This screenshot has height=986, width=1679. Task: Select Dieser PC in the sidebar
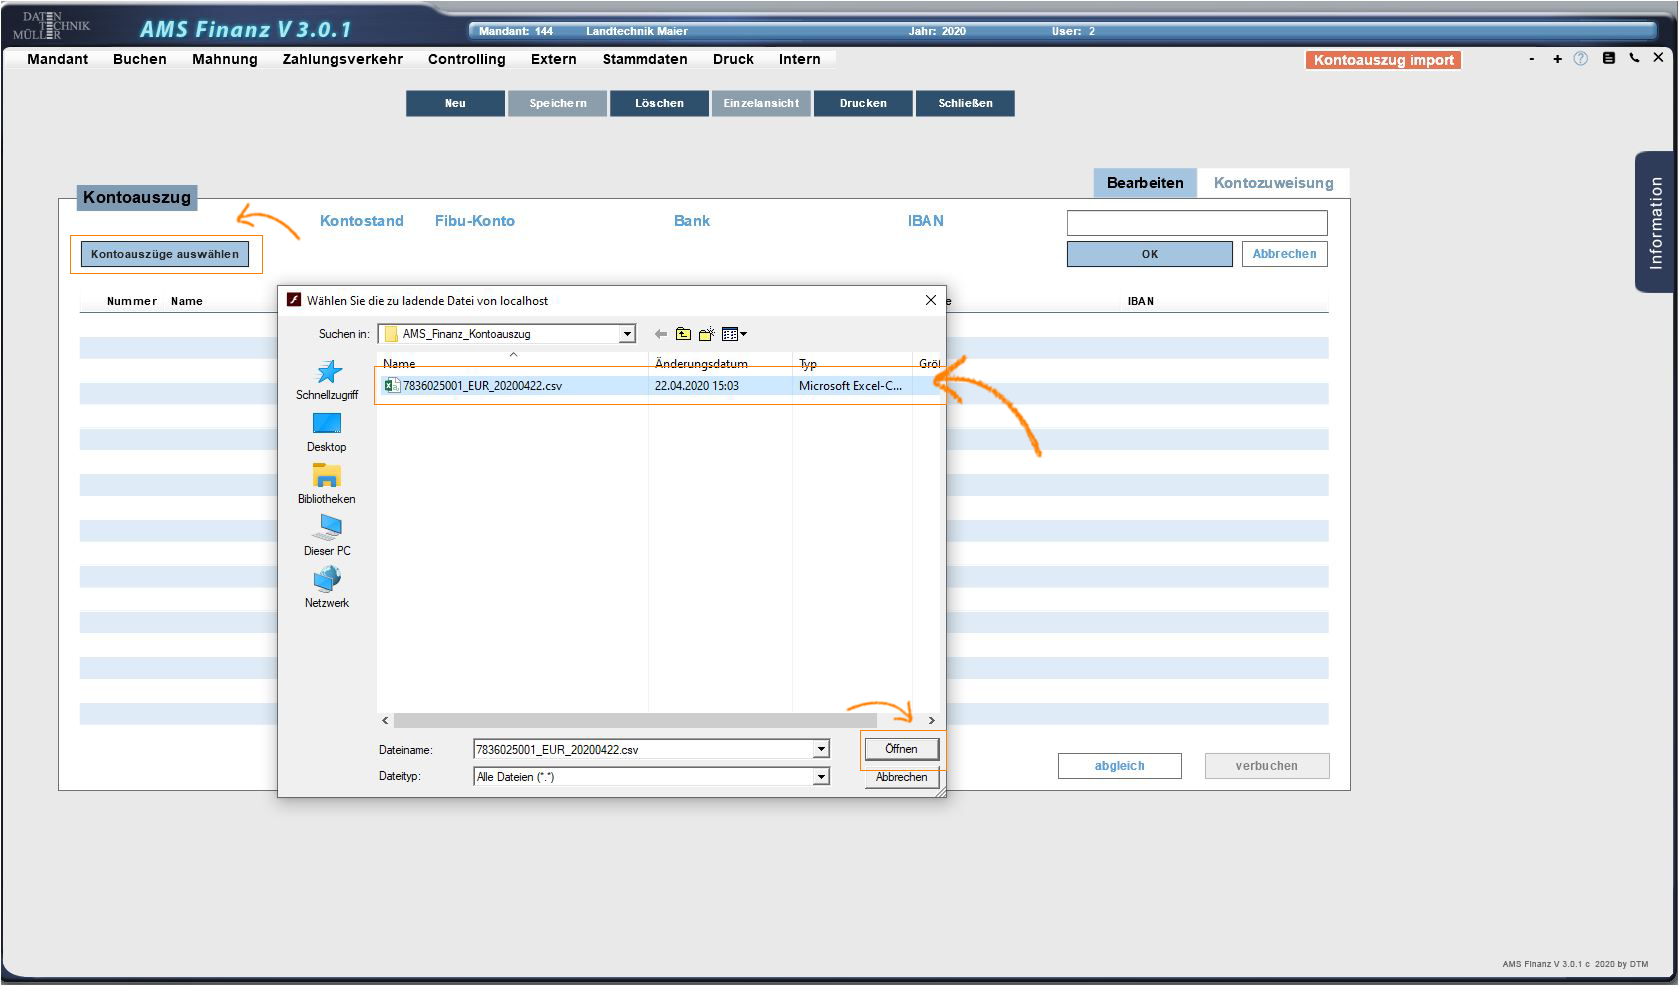327,536
